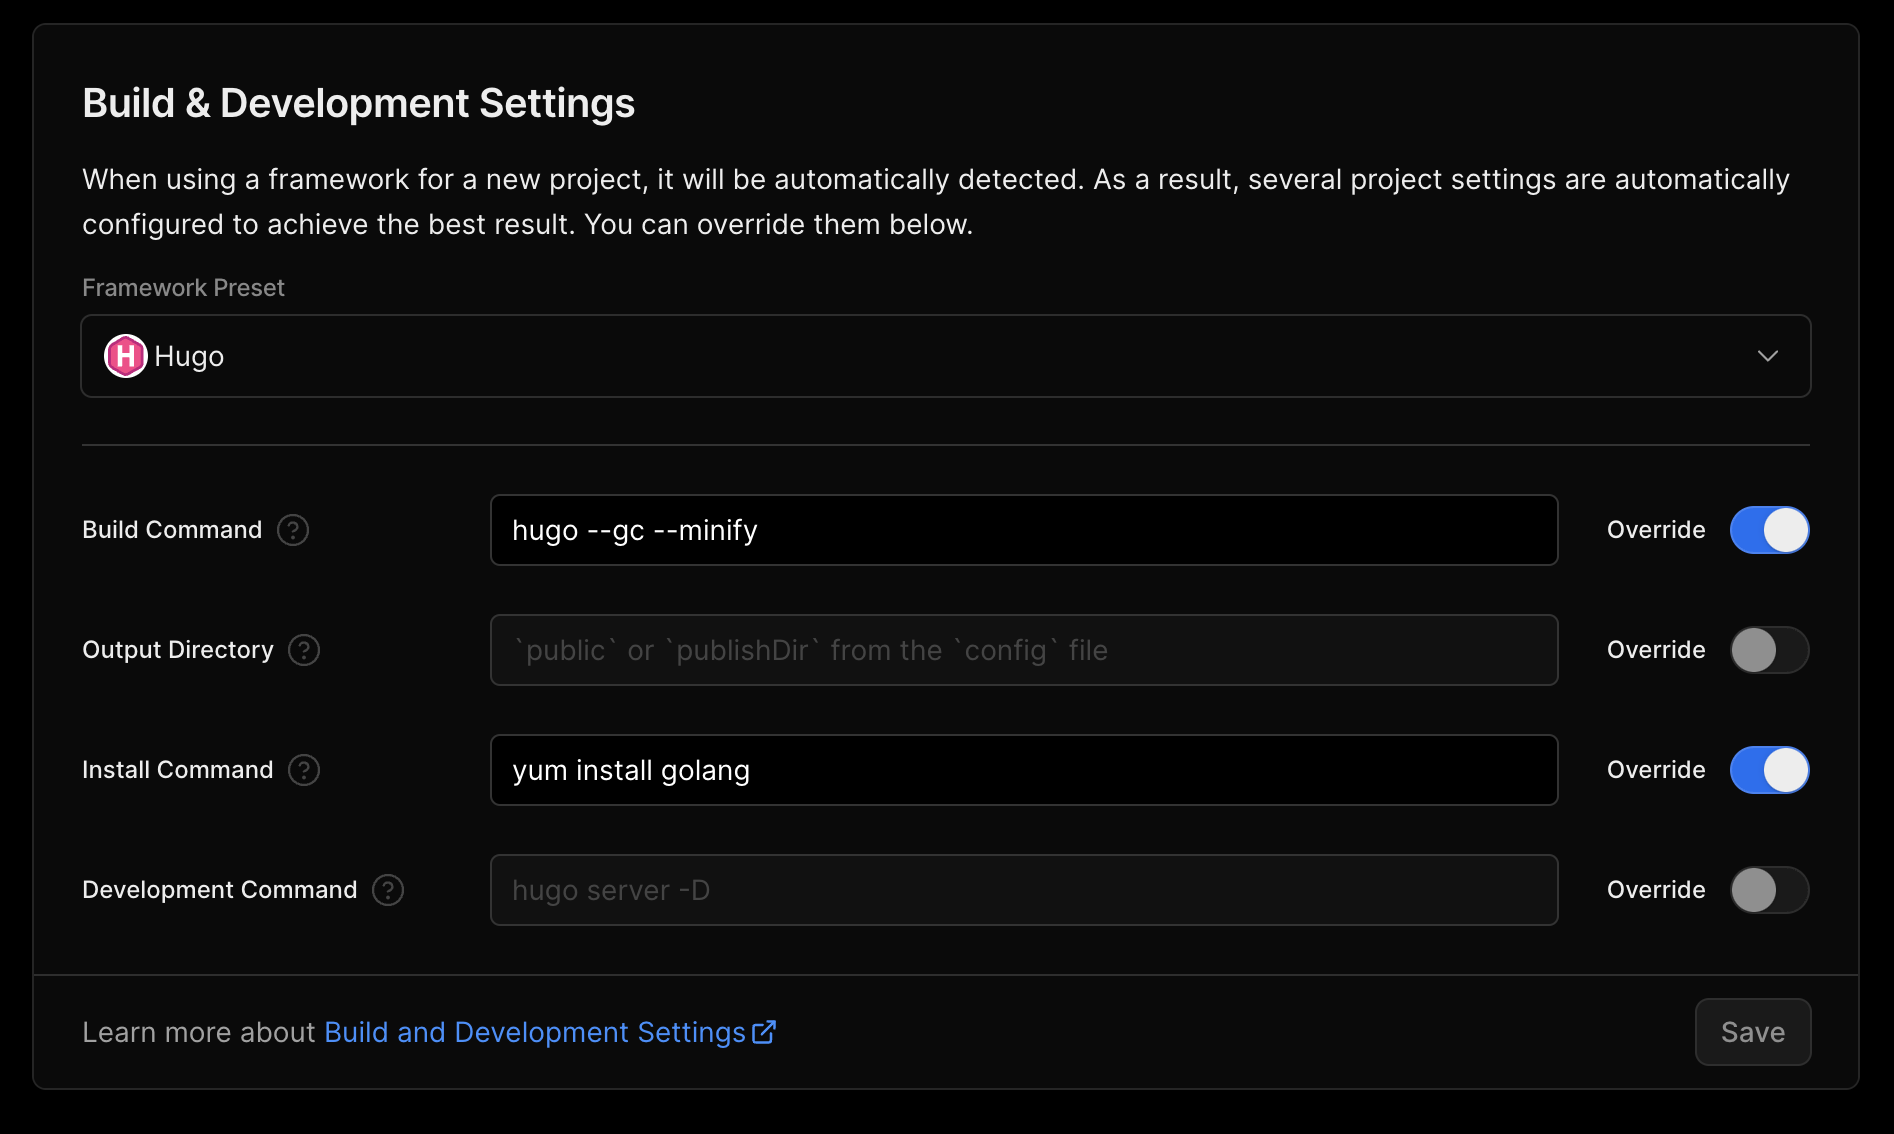Click the Development Command help icon
This screenshot has width=1894, height=1134.
[x=388, y=890]
